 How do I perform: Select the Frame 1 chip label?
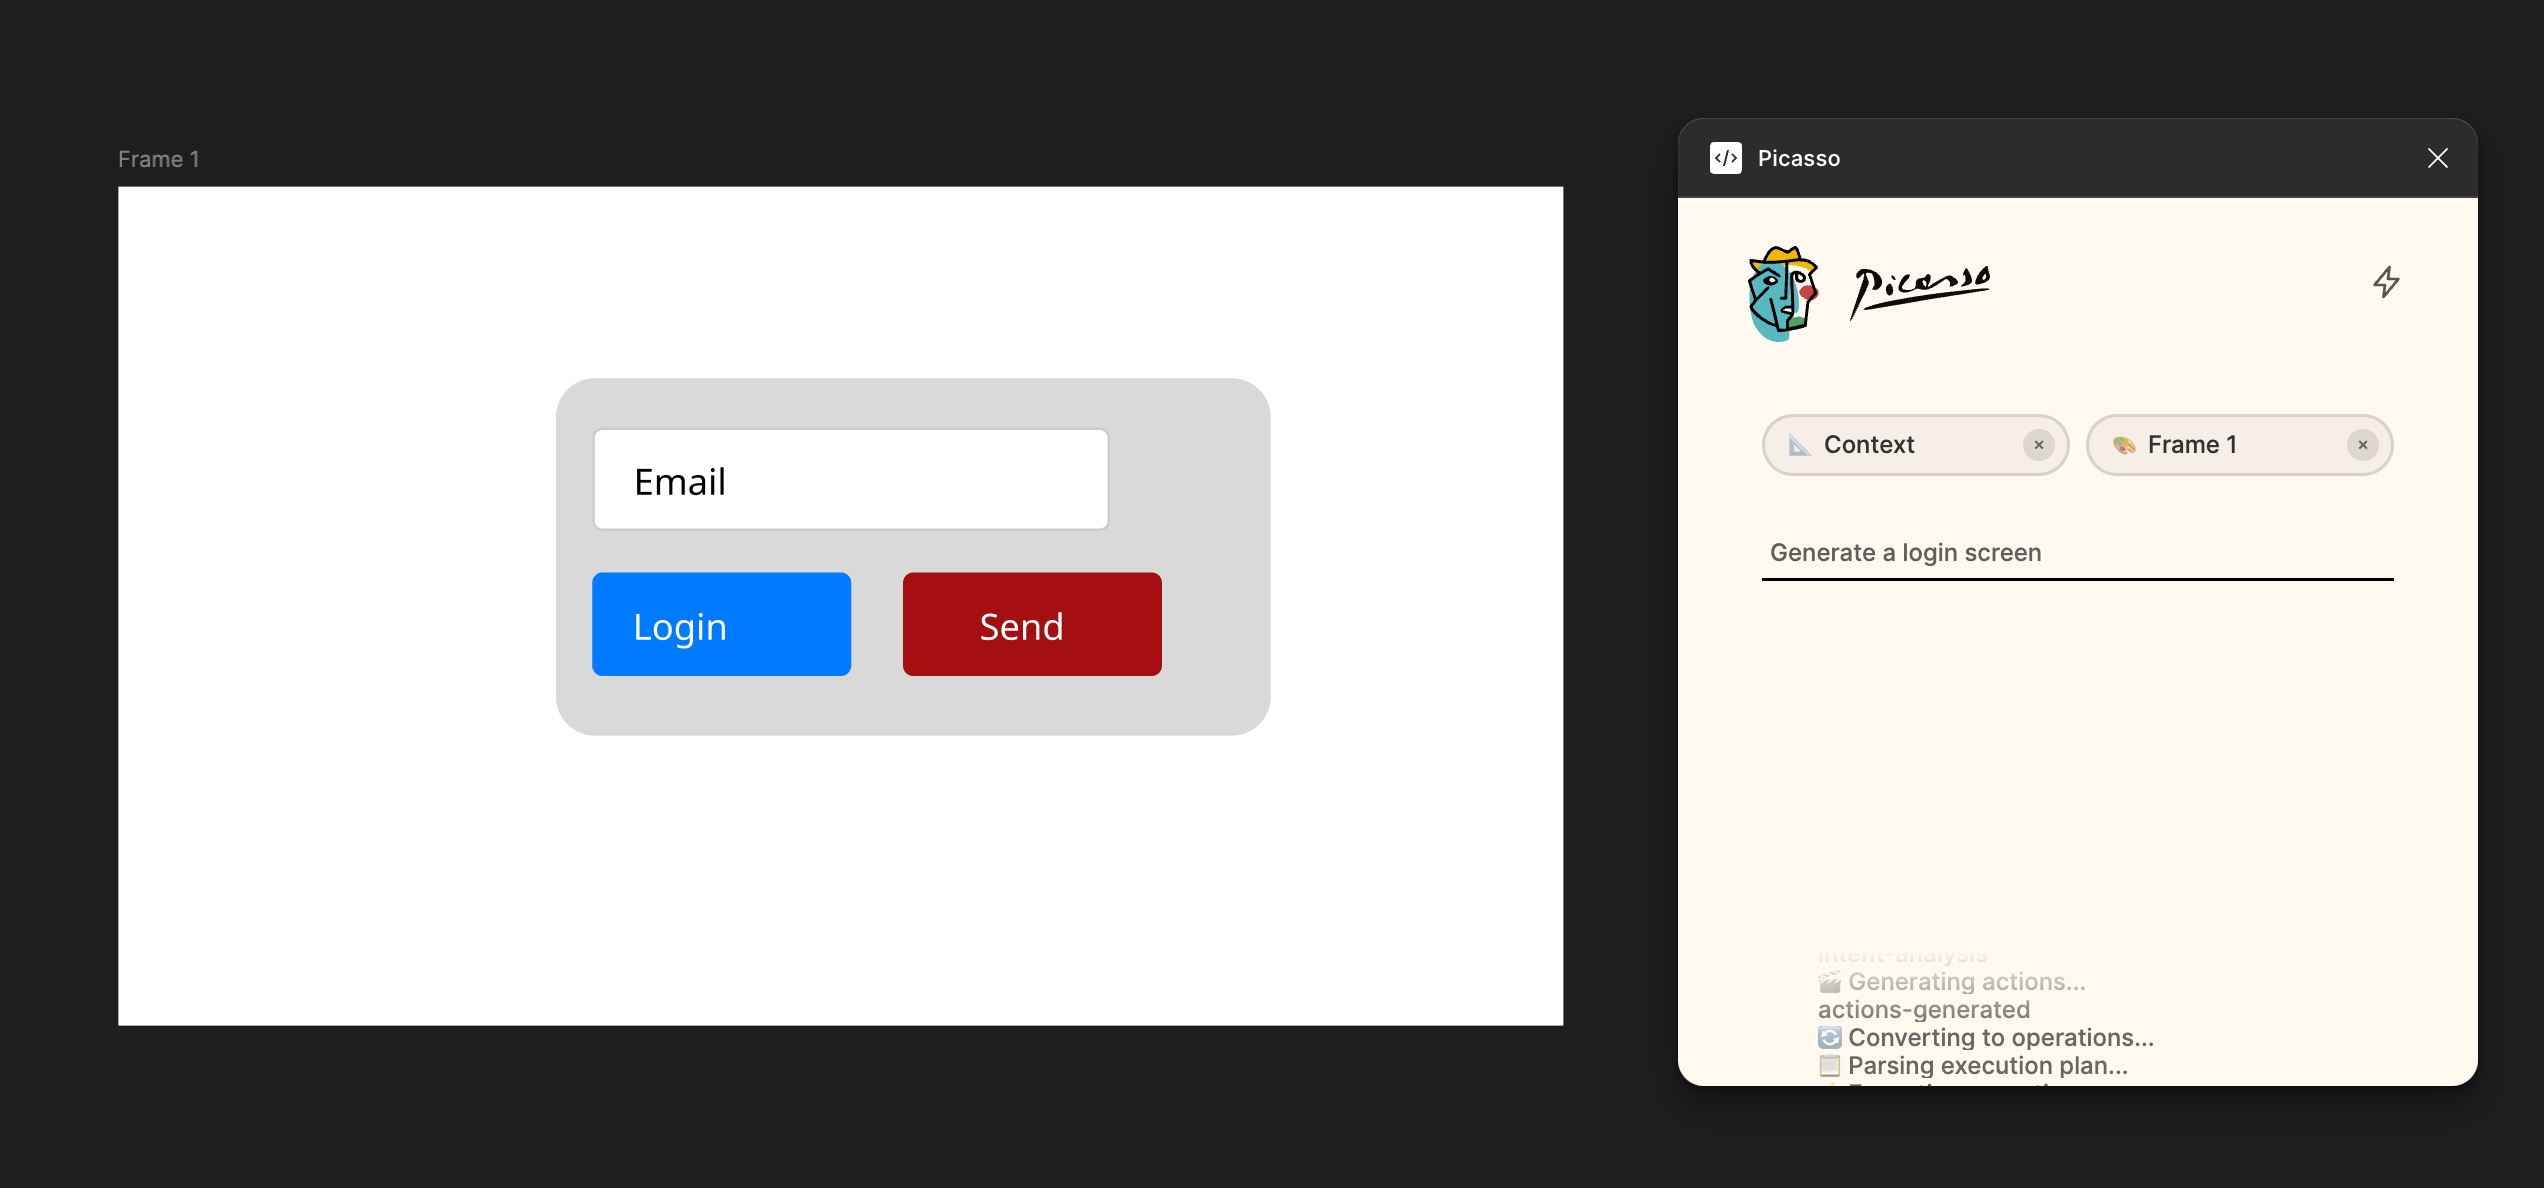click(x=2192, y=445)
